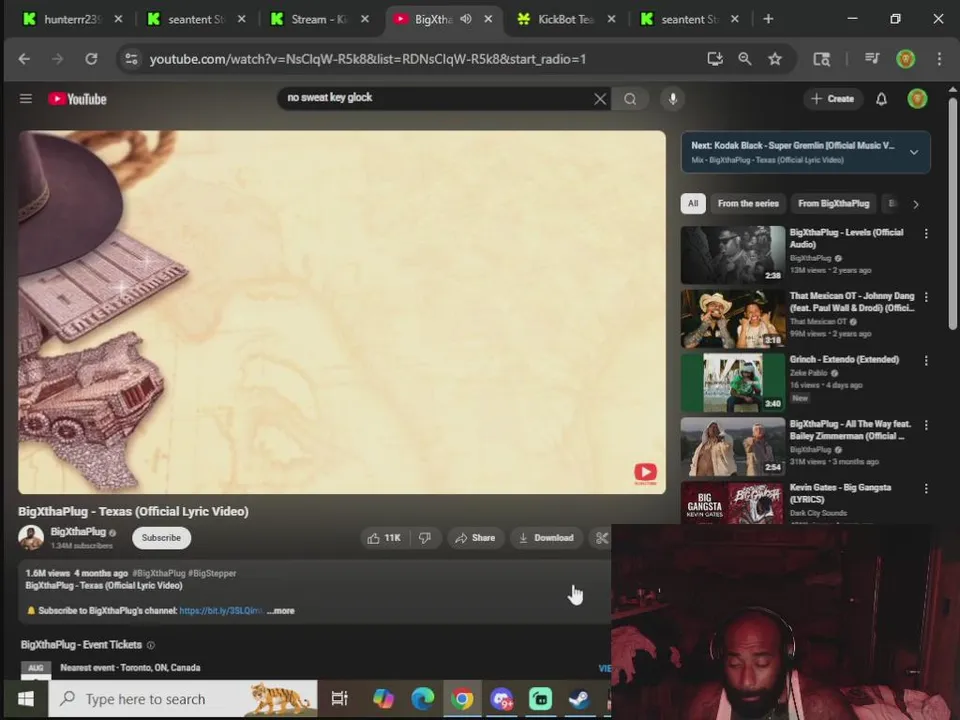Open the media controls icon in toolbar
Image resolution: width=960 pixels, height=720 pixels.
(x=872, y=58)
